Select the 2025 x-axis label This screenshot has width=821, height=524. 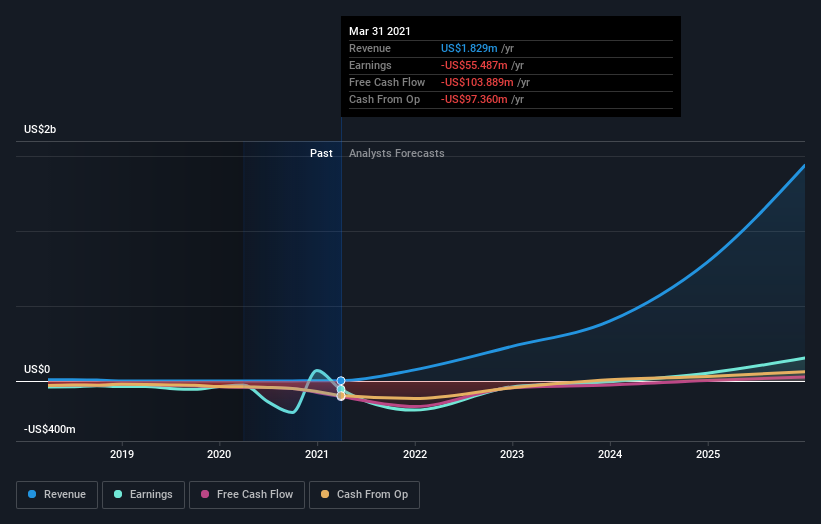click(708, 454)
